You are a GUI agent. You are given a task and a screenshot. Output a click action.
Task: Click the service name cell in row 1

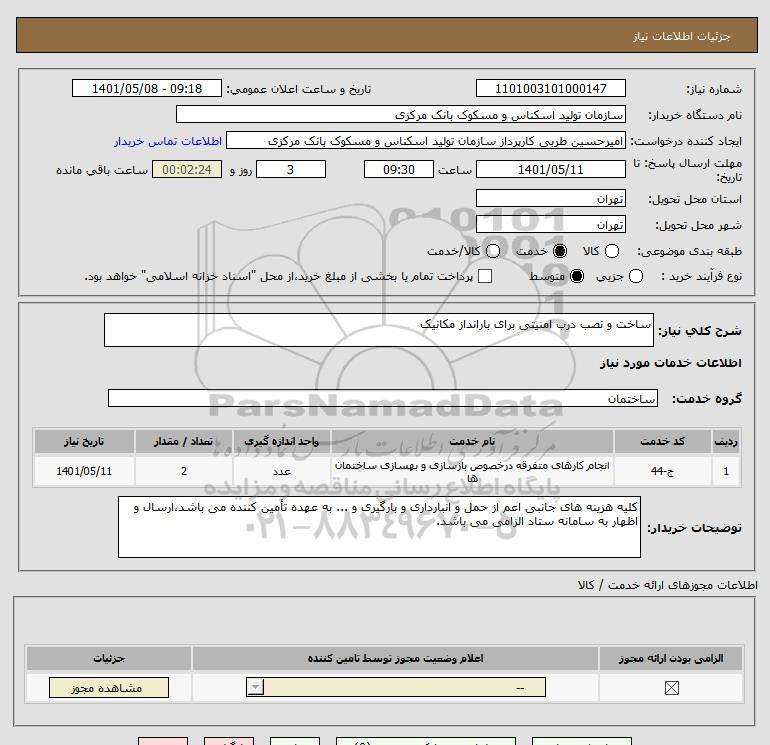(472, 471)
